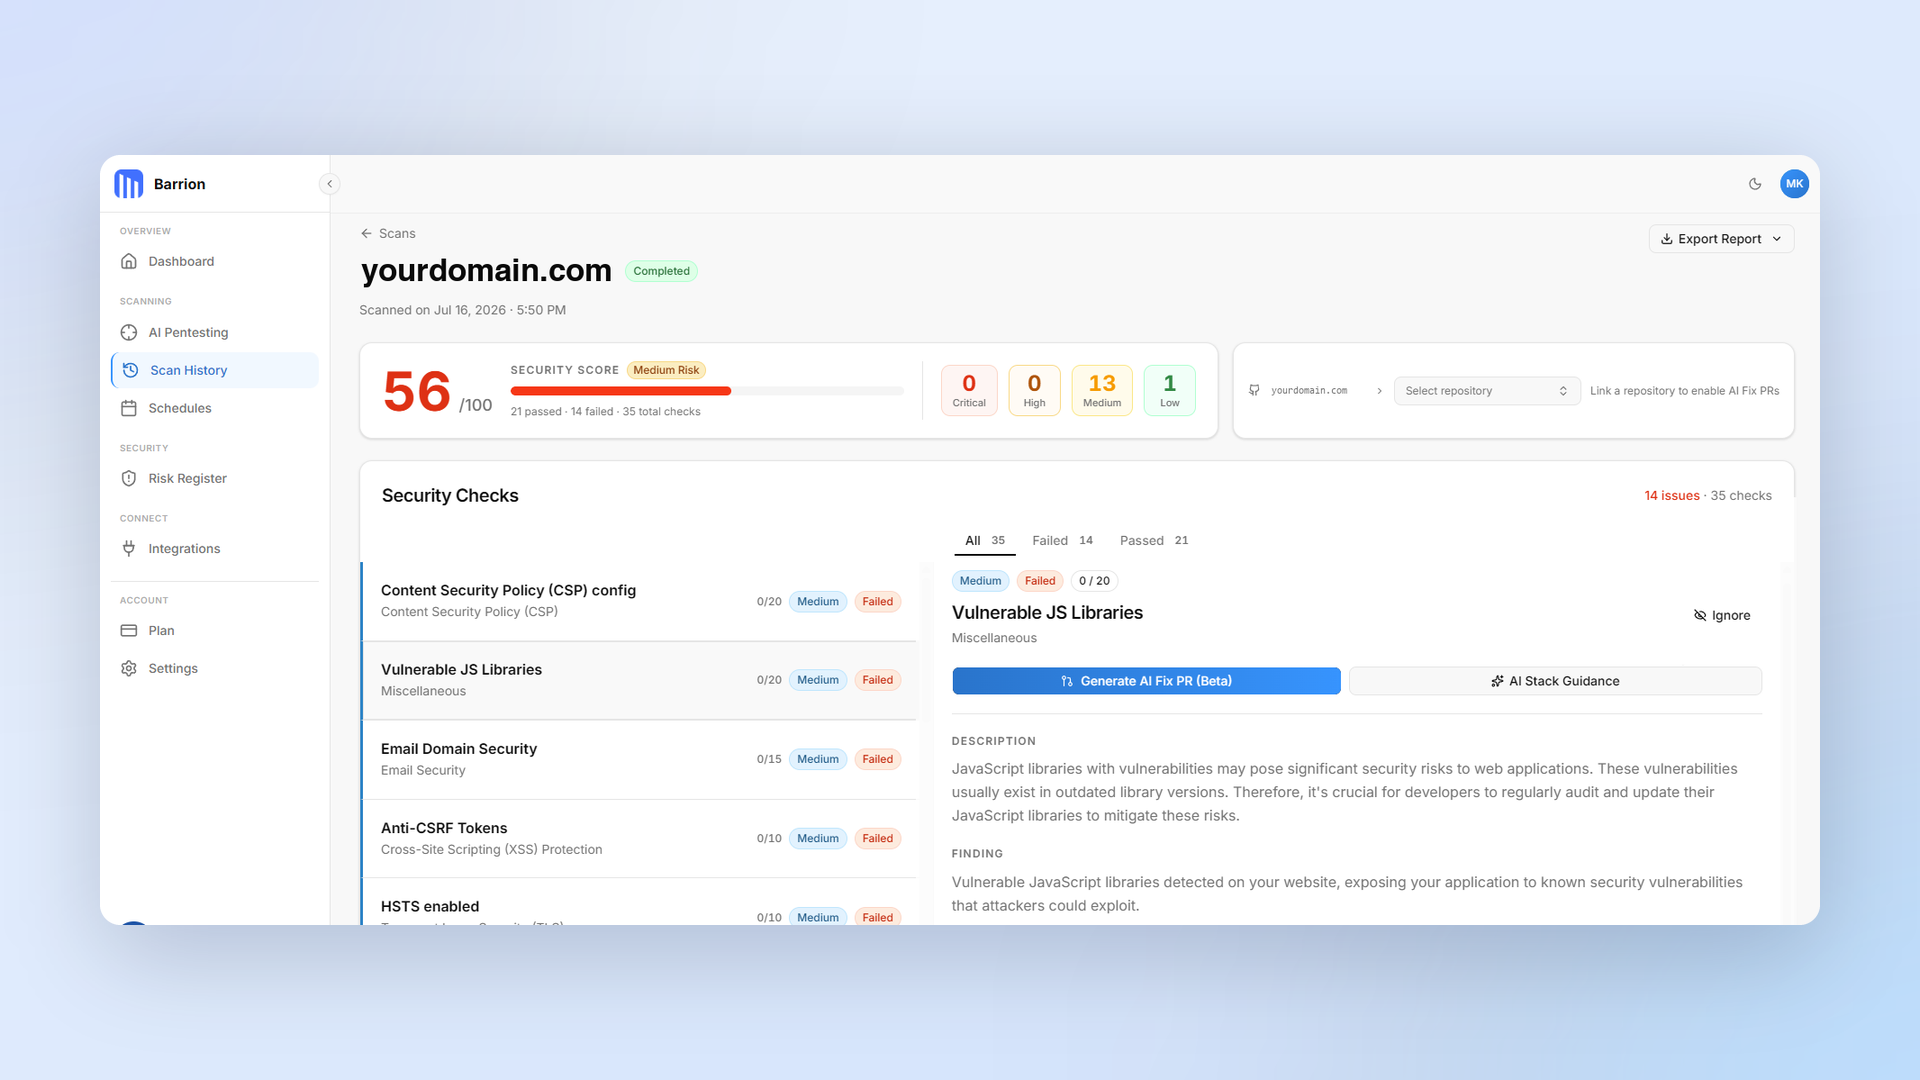This screenshot has height=1080, width=1920.
Task: Open the Select repository dropdown
Action: [1486, 391]
